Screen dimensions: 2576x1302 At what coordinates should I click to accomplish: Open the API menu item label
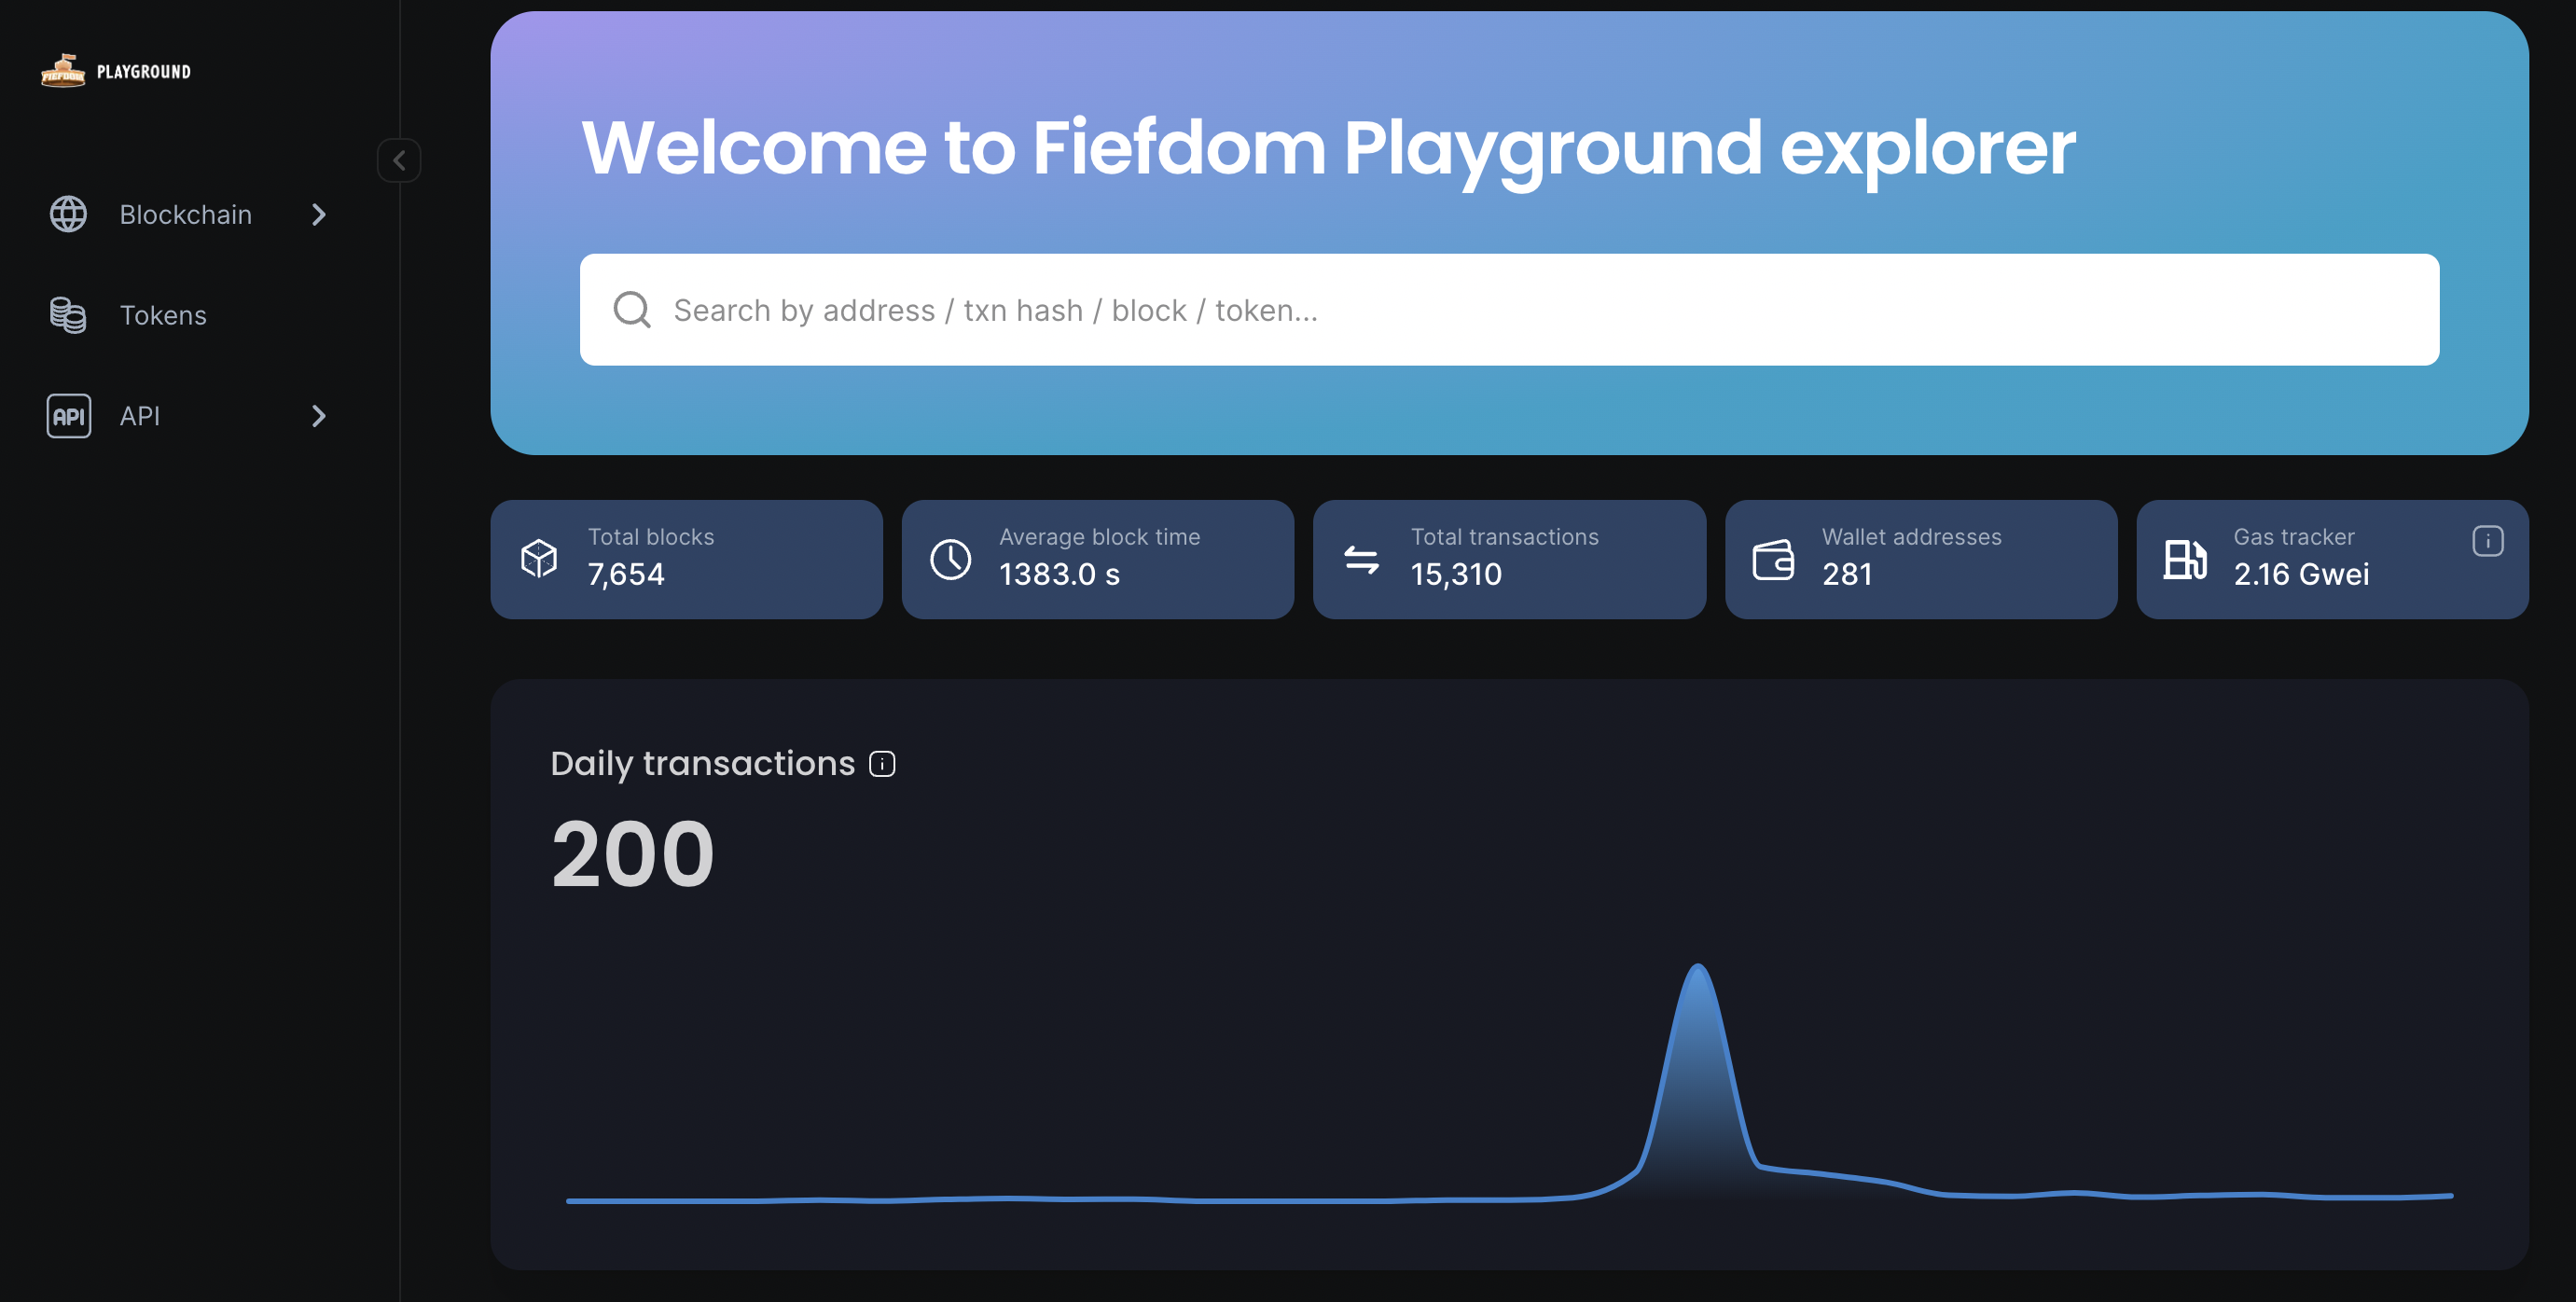pos(140,416)
